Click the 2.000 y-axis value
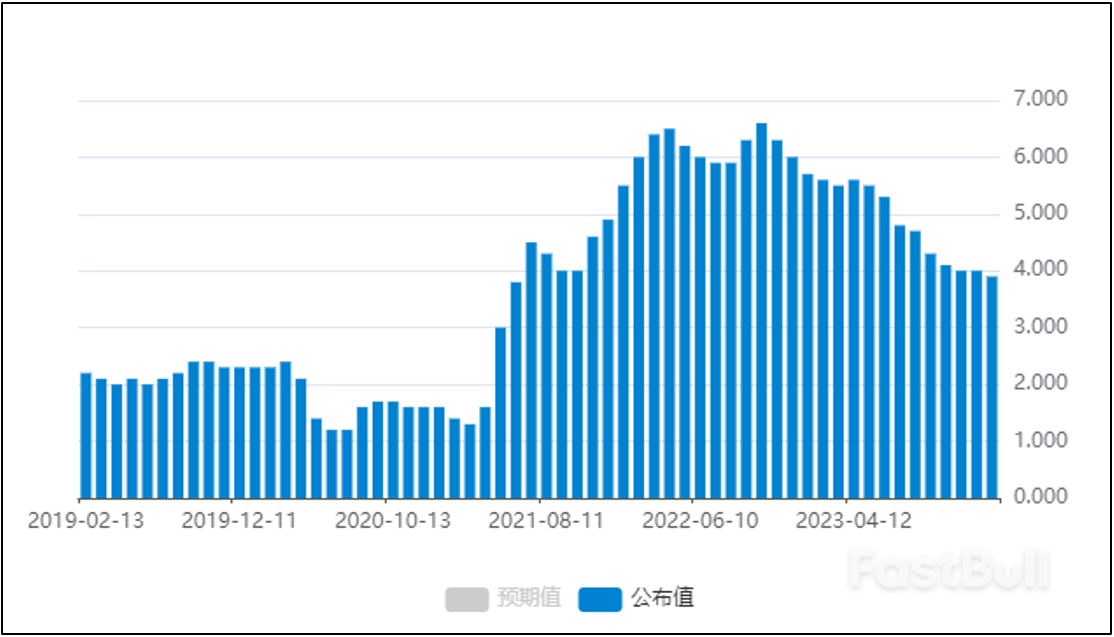 (1040, 382)
